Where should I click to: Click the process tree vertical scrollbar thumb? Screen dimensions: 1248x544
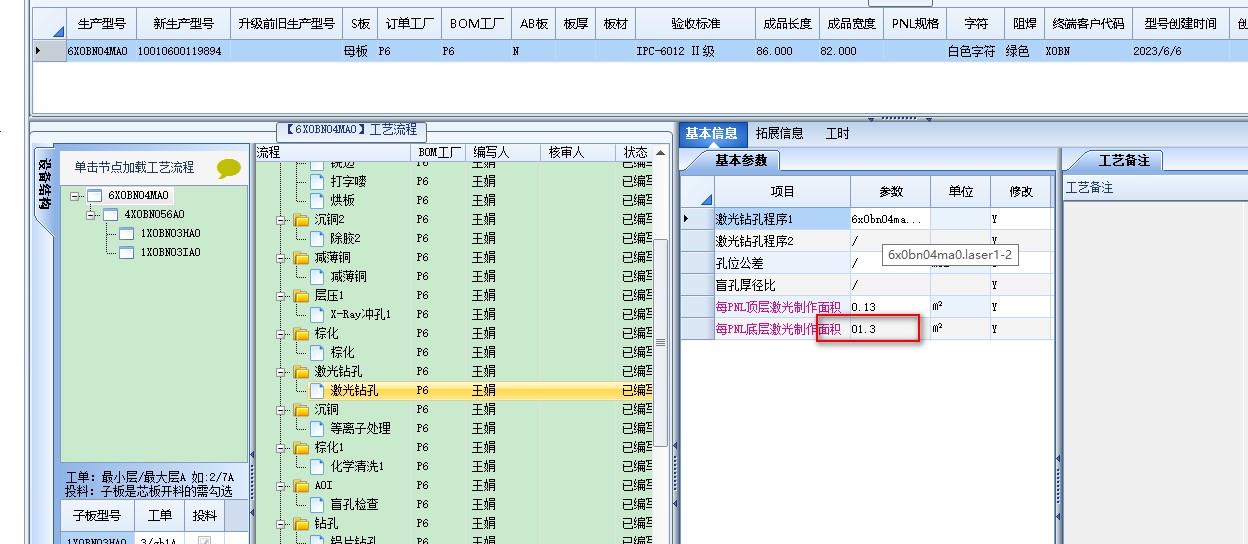[x=660, y=345]
